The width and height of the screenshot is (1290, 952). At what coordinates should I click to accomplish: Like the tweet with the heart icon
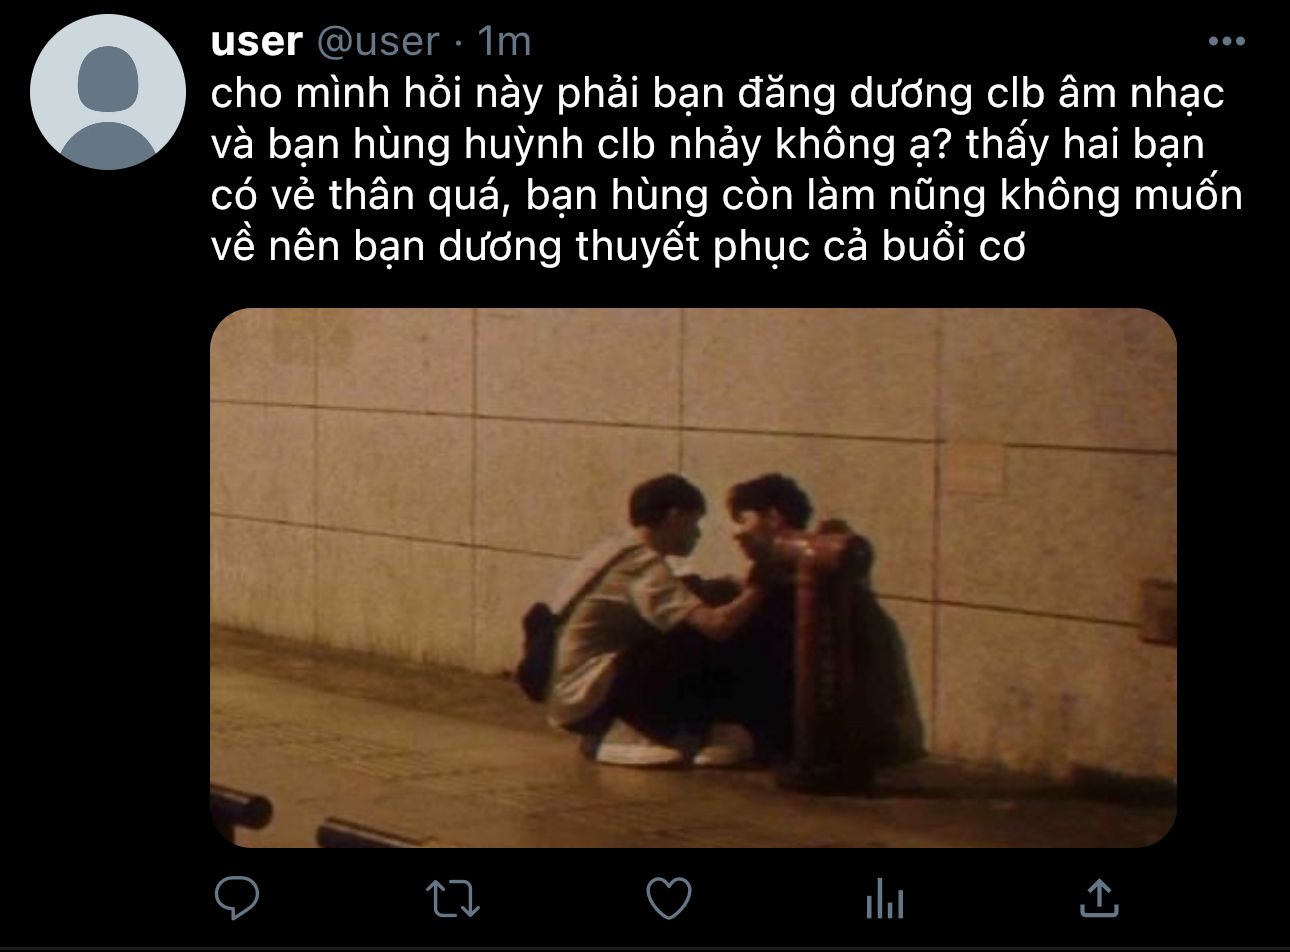(x=670, y=897)
